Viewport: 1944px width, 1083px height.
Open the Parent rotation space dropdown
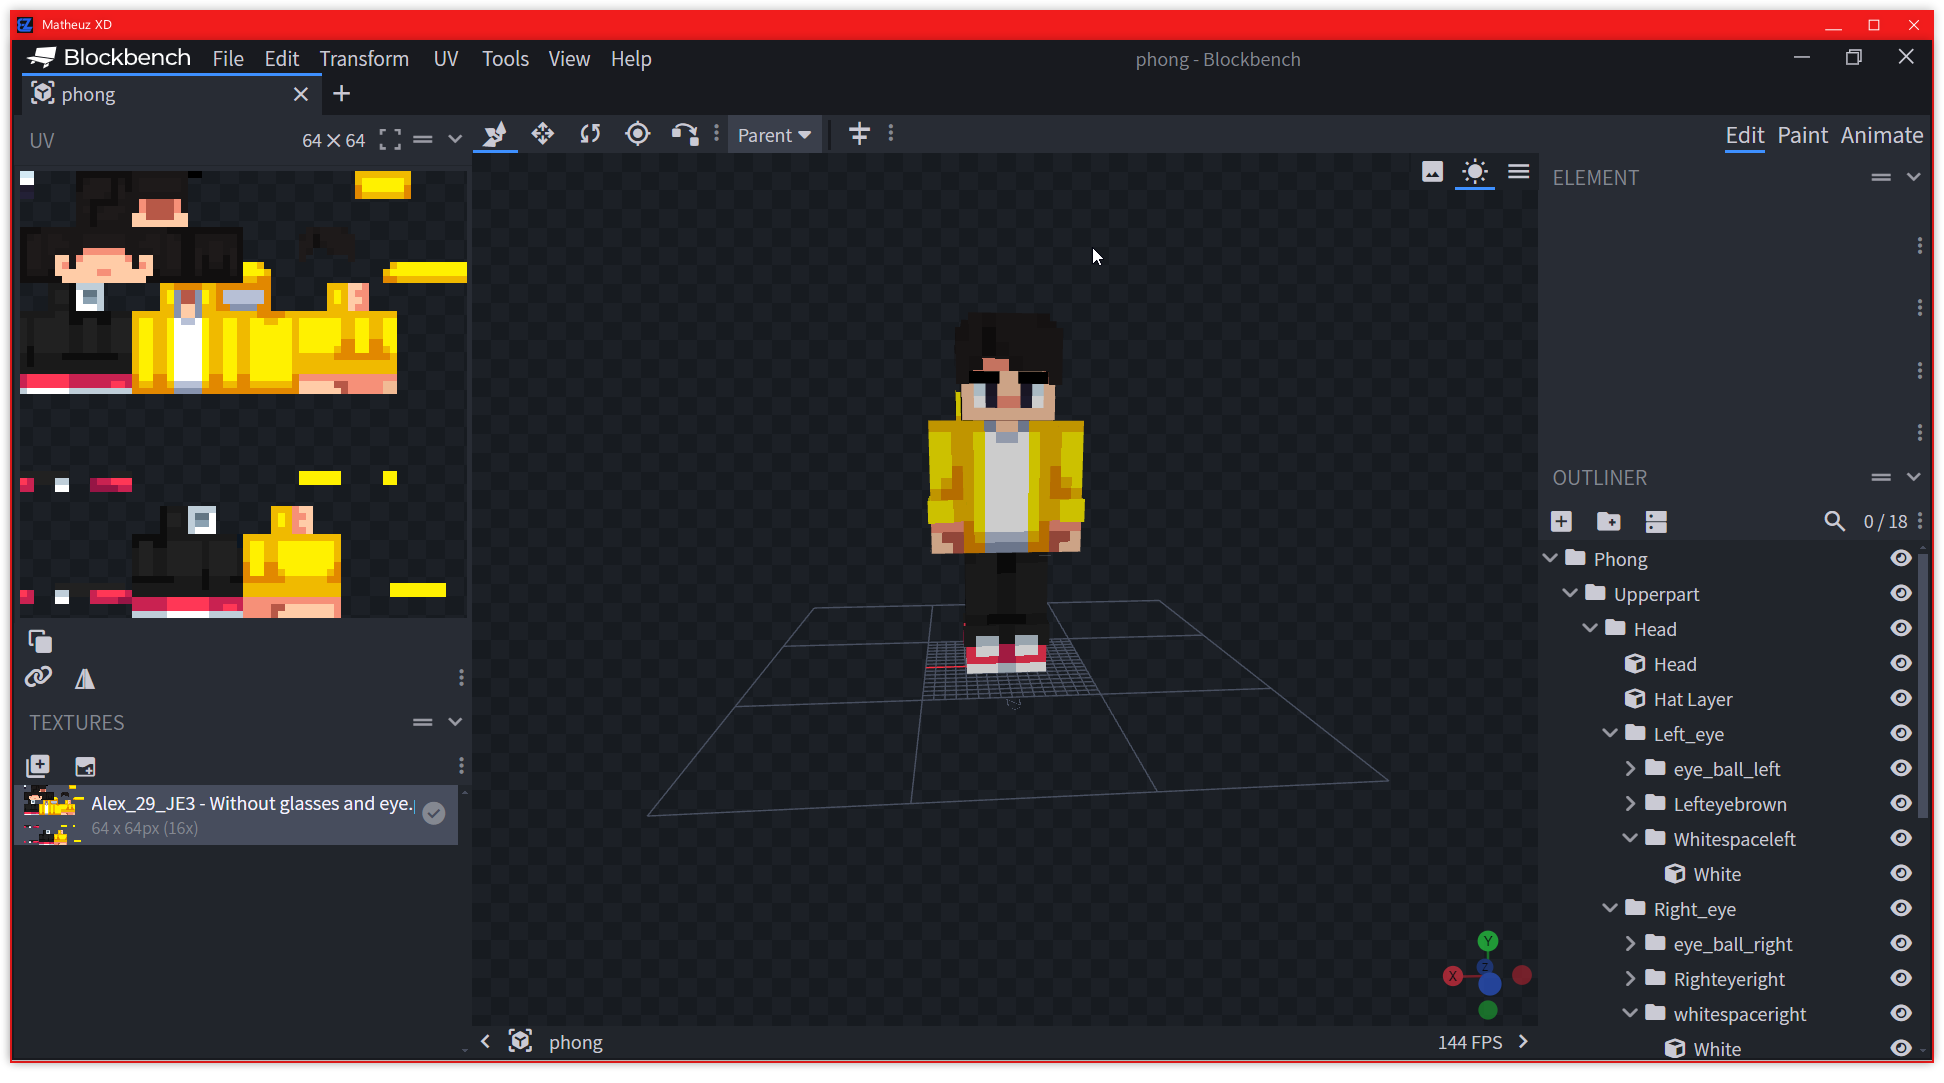click(774, 134)
